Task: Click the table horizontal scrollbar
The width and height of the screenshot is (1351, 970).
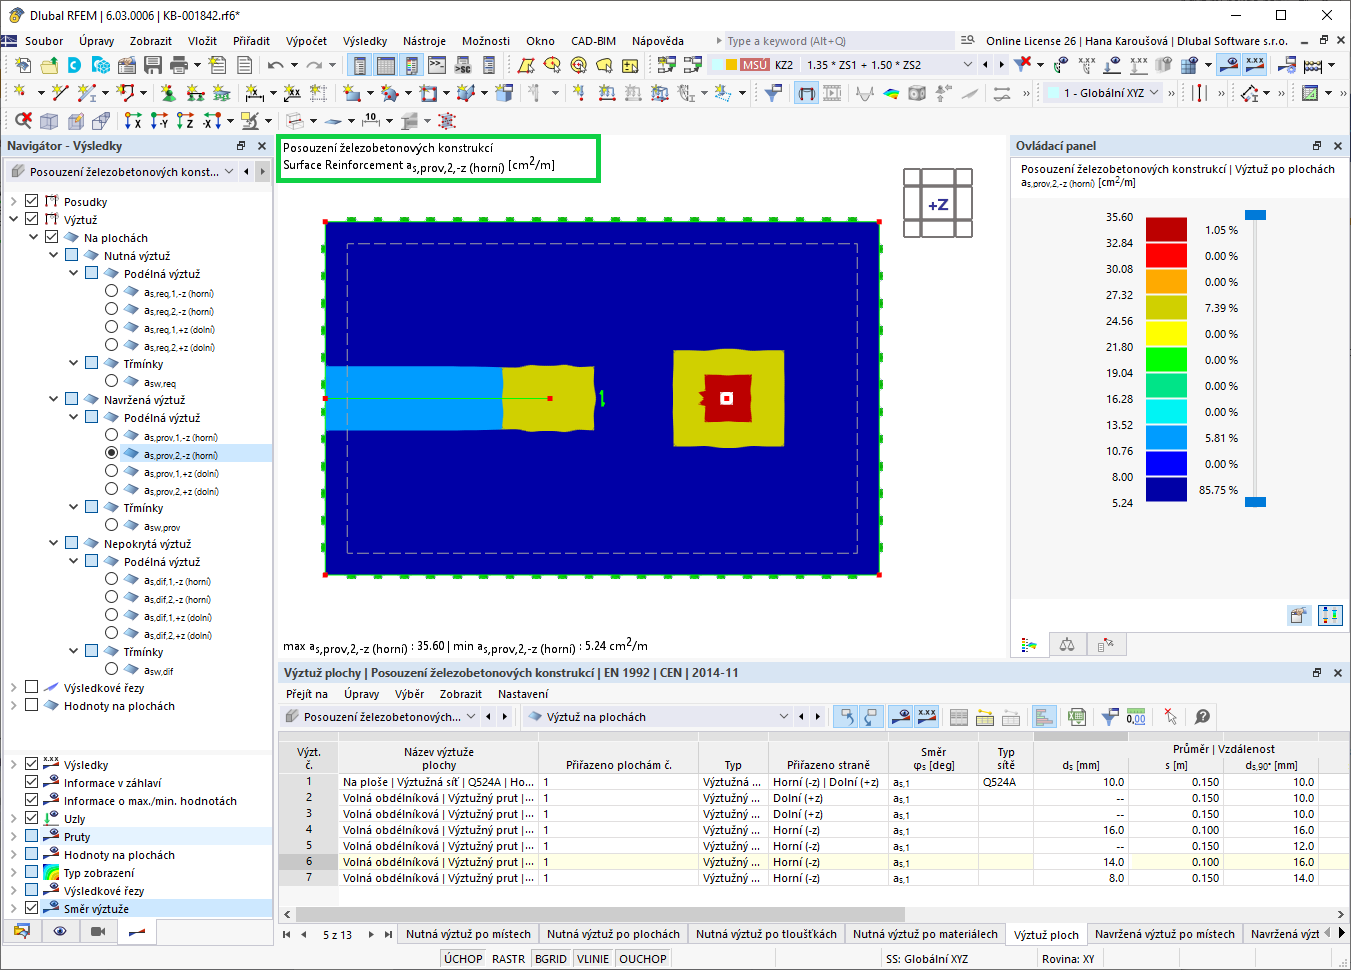Action: pyautogui.click(x=601, y=914)
